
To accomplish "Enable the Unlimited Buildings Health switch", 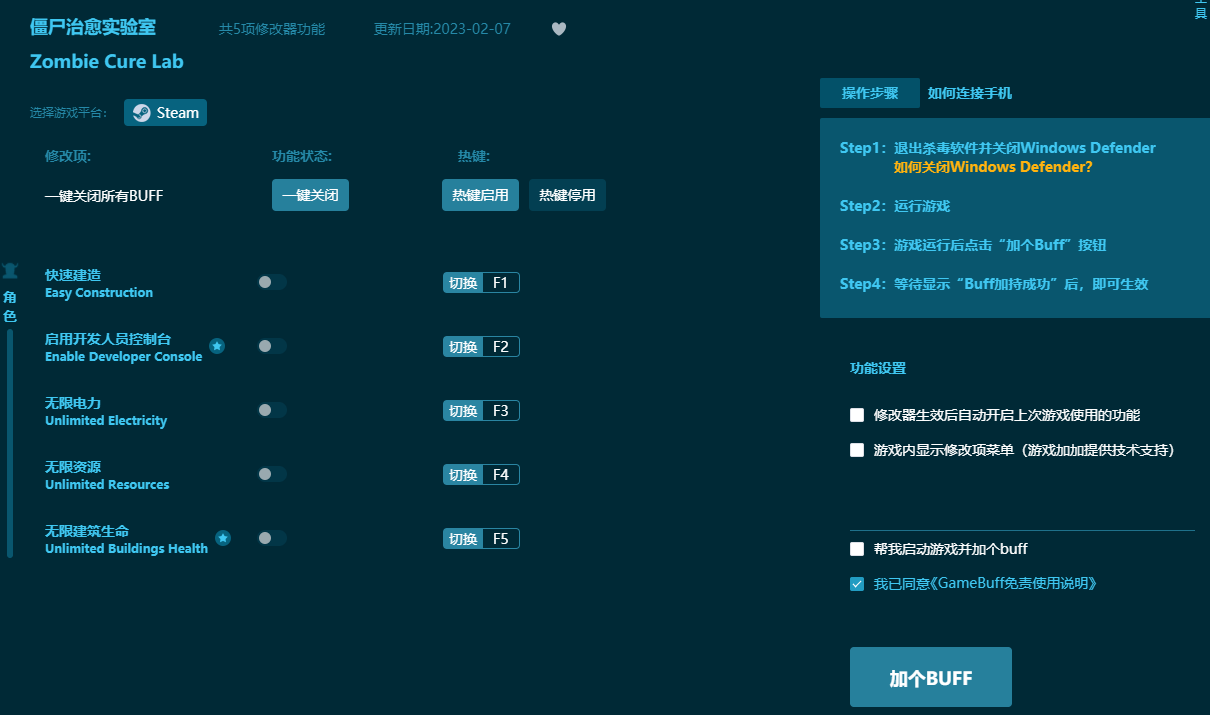I will tap(272, 538).
